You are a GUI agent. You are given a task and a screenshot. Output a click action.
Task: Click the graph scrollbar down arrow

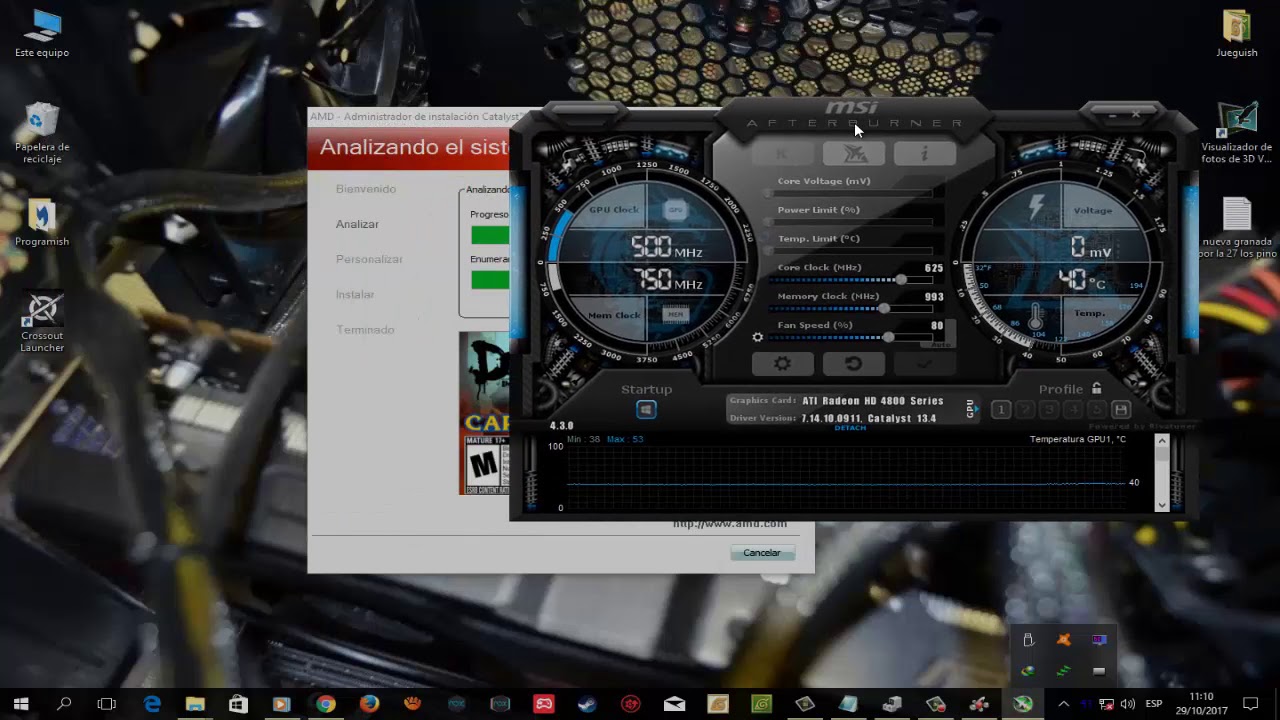click(x=1161, y=504)
